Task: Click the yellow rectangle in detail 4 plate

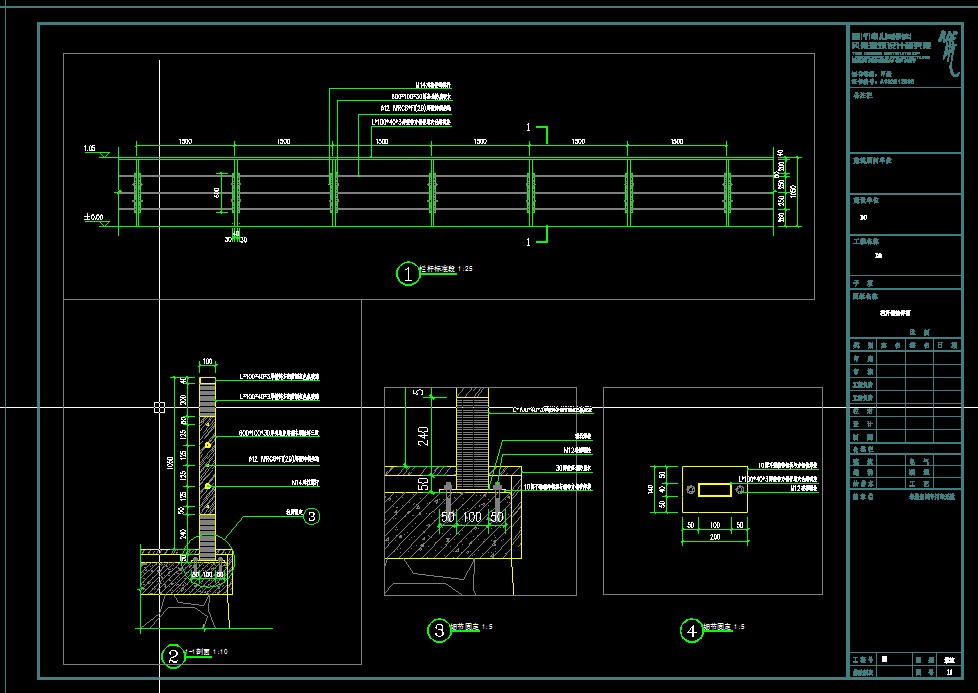Action: [715, 490]
